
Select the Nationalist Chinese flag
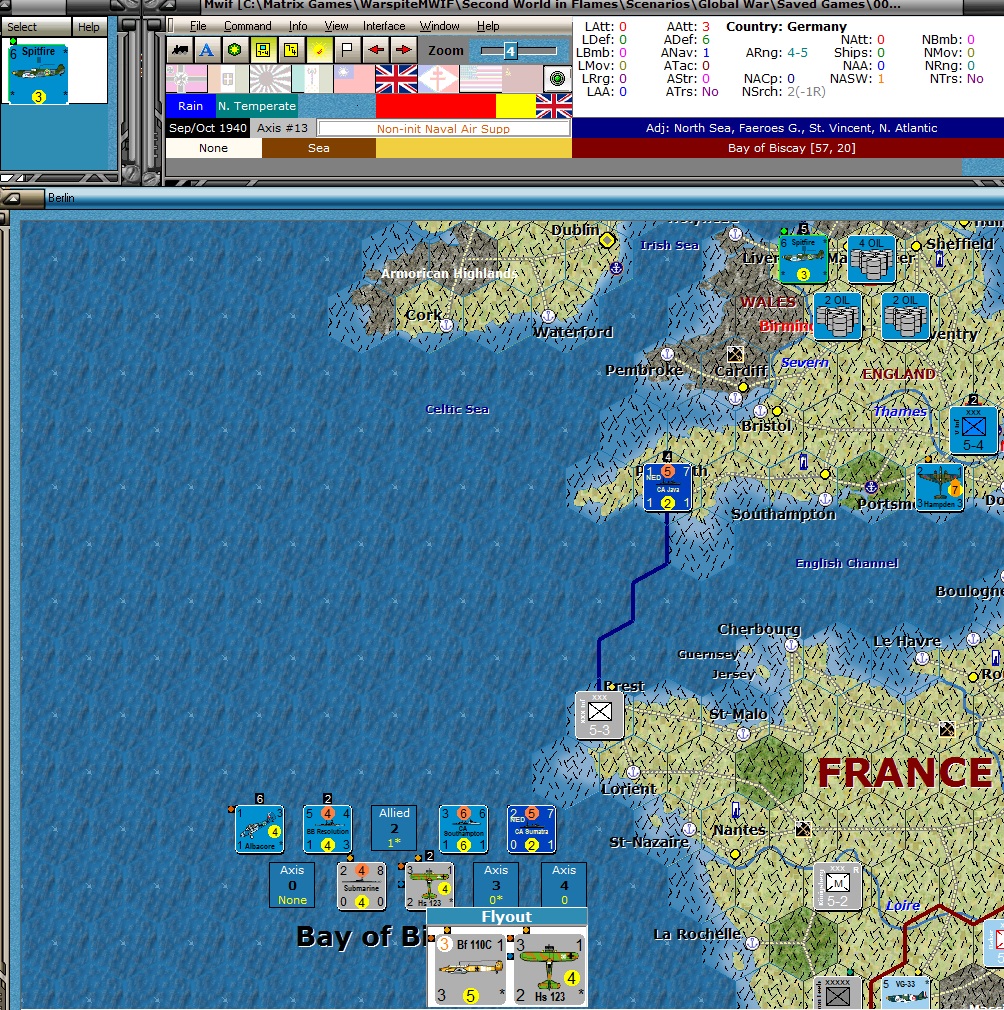[x=354, y=79]
